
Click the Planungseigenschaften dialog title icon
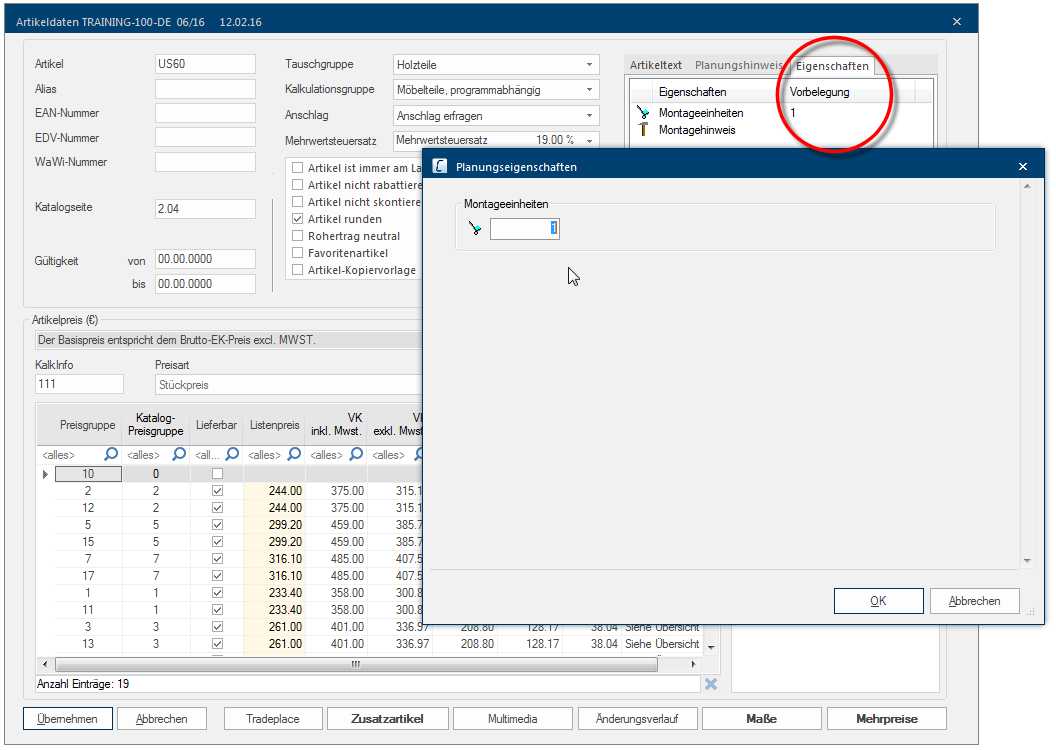[x=439, y=167]
